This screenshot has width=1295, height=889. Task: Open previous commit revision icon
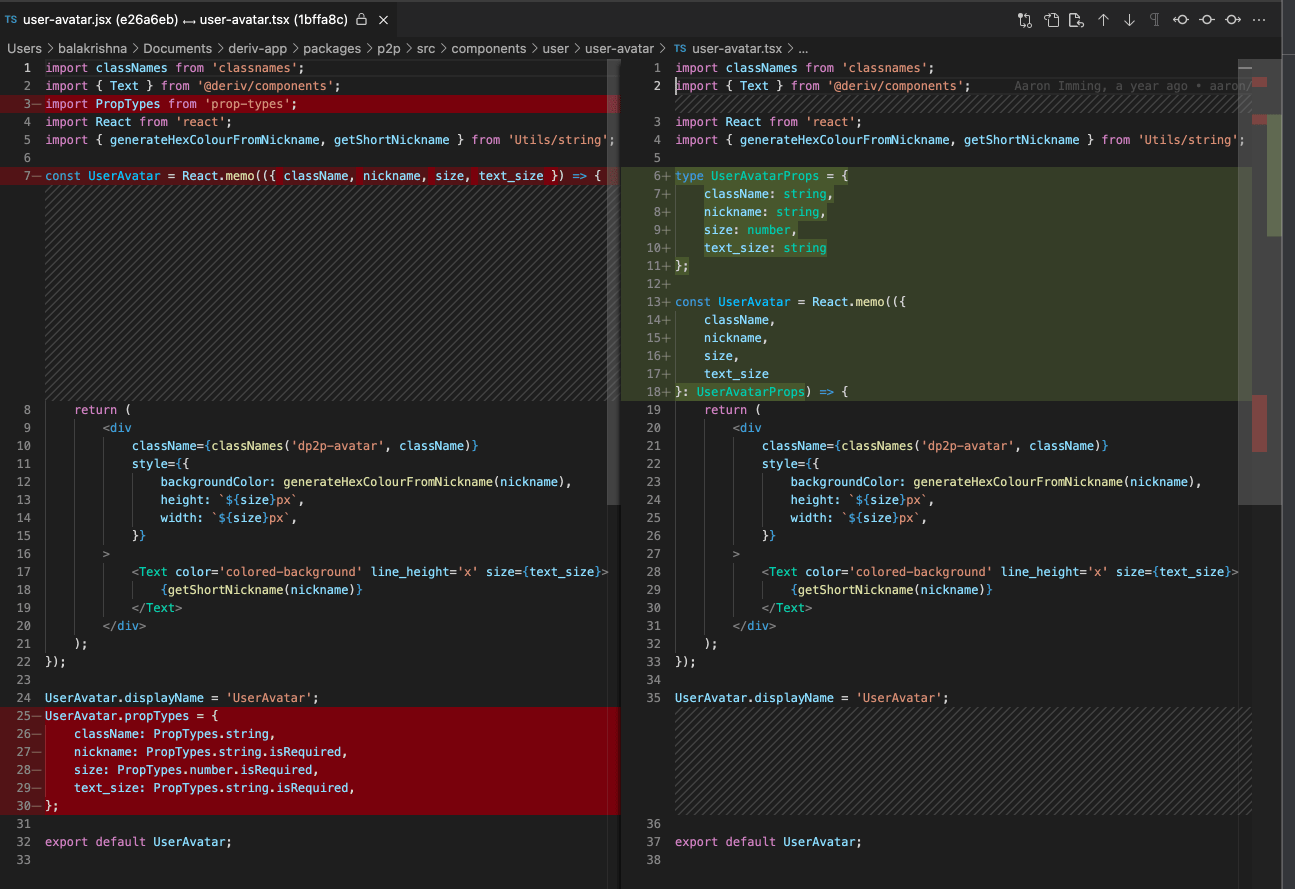(1181, 20)
